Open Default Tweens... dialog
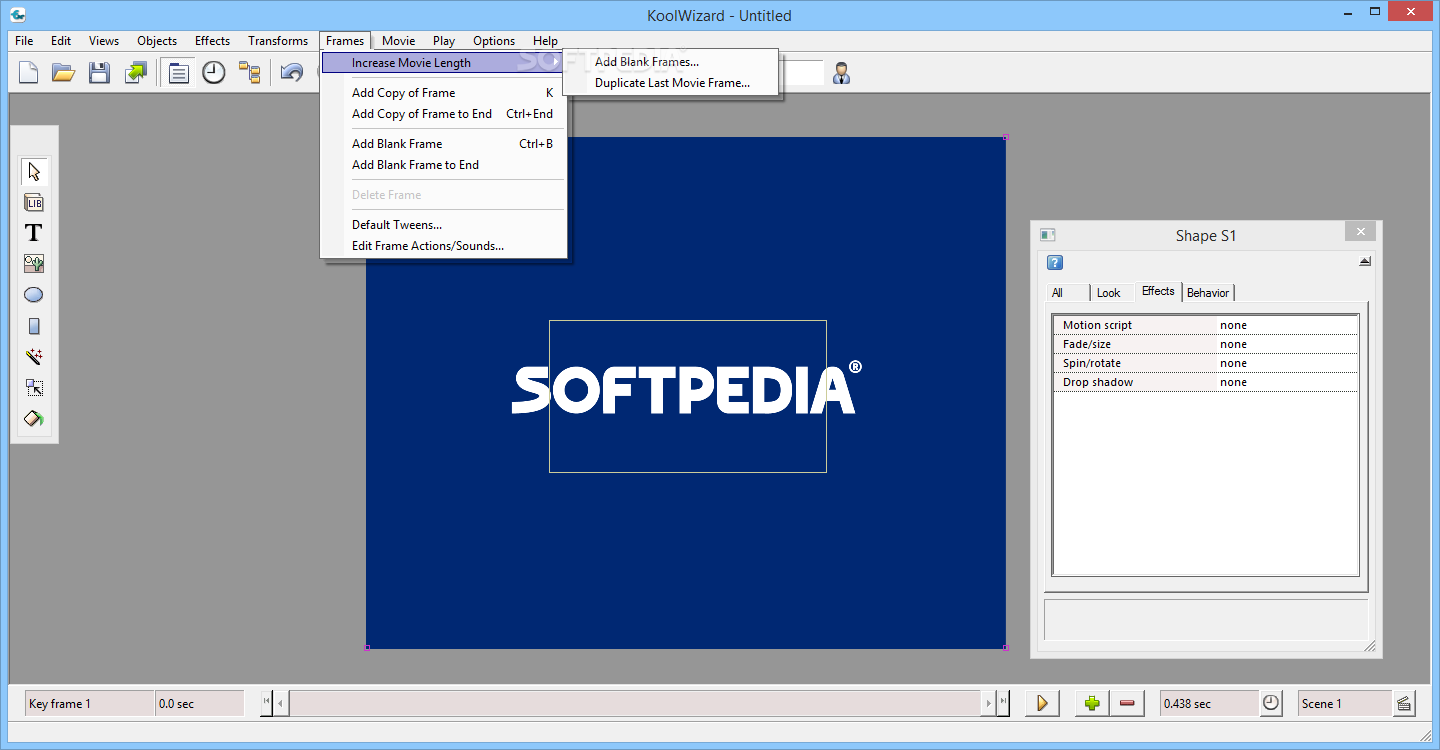Viewport: 1440px width, 750px height. [x=443, y=225]
